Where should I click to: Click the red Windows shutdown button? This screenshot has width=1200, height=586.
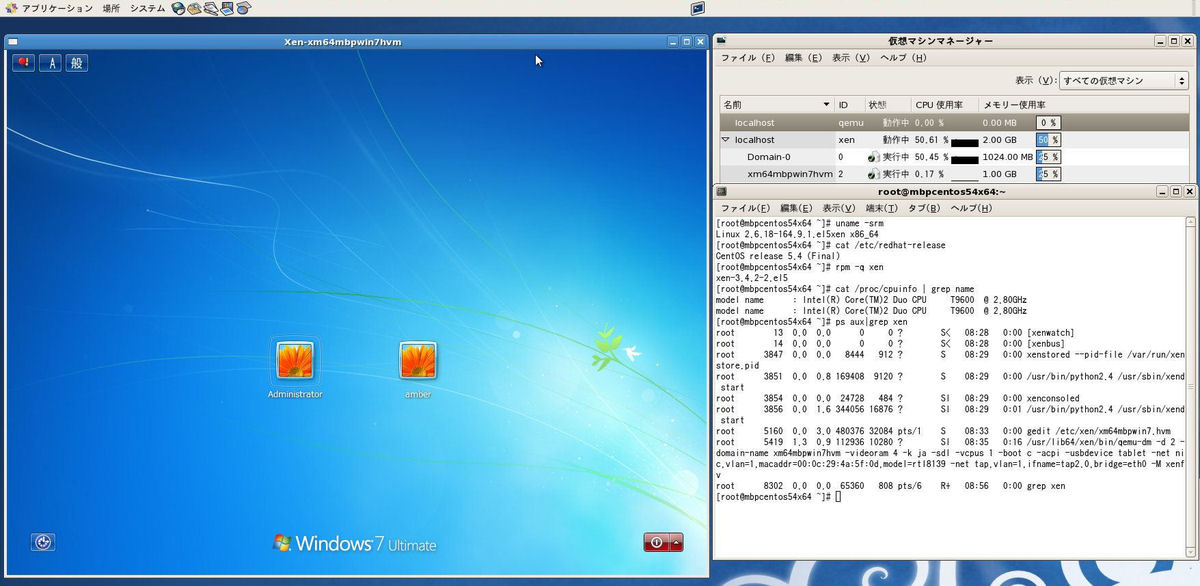[656, 542]
